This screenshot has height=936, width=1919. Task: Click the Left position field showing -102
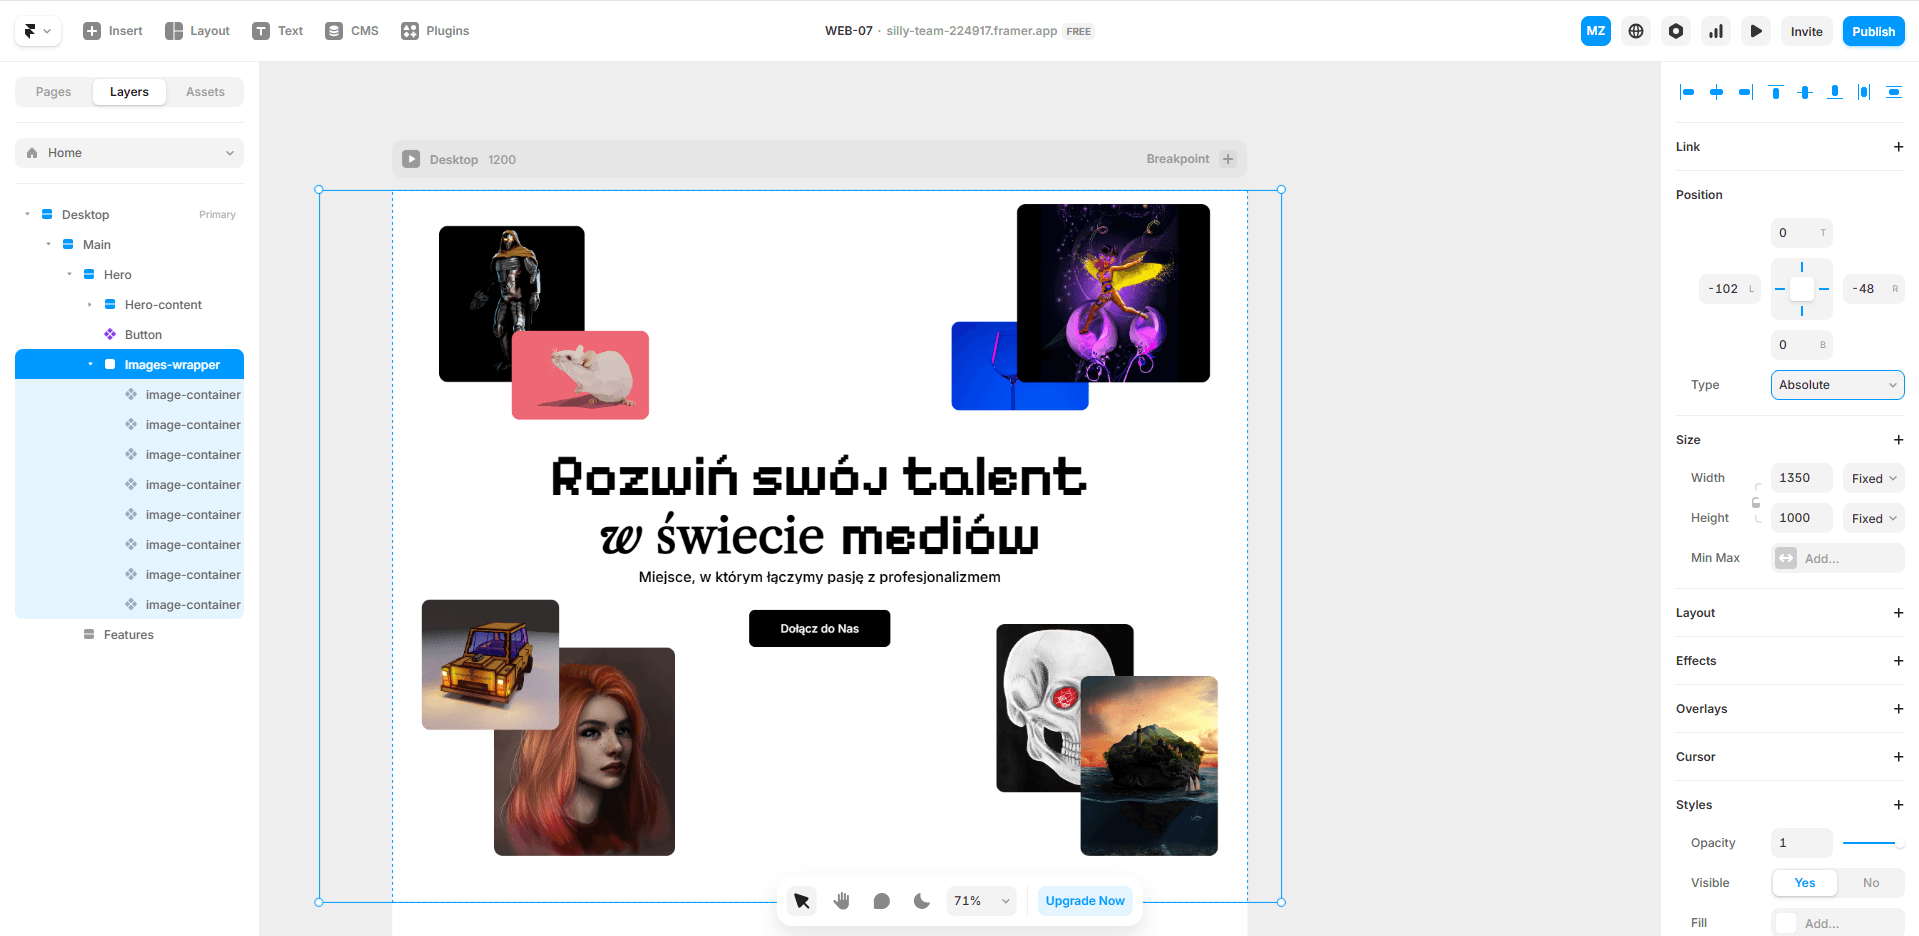(x=1730, y=289)
